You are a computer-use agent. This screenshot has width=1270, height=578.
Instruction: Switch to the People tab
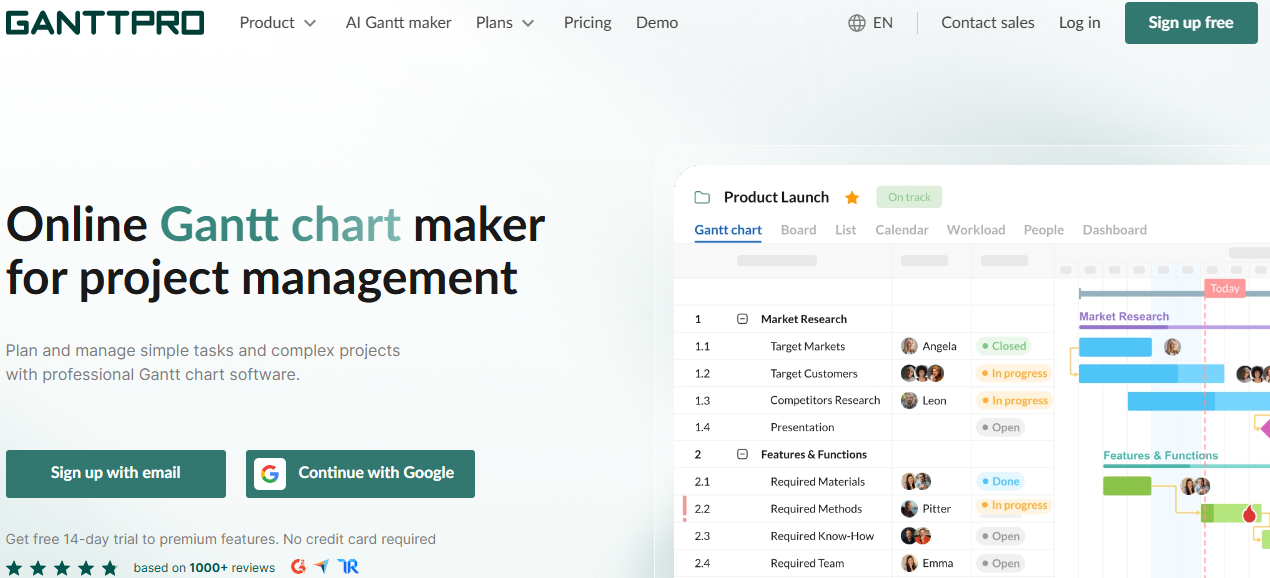pos(1044,230)
